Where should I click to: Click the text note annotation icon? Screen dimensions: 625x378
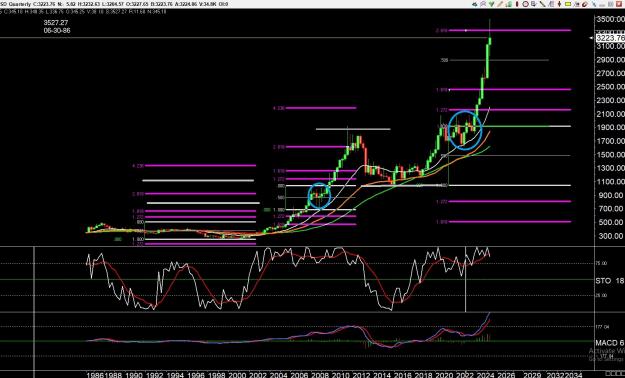point(534,4)
